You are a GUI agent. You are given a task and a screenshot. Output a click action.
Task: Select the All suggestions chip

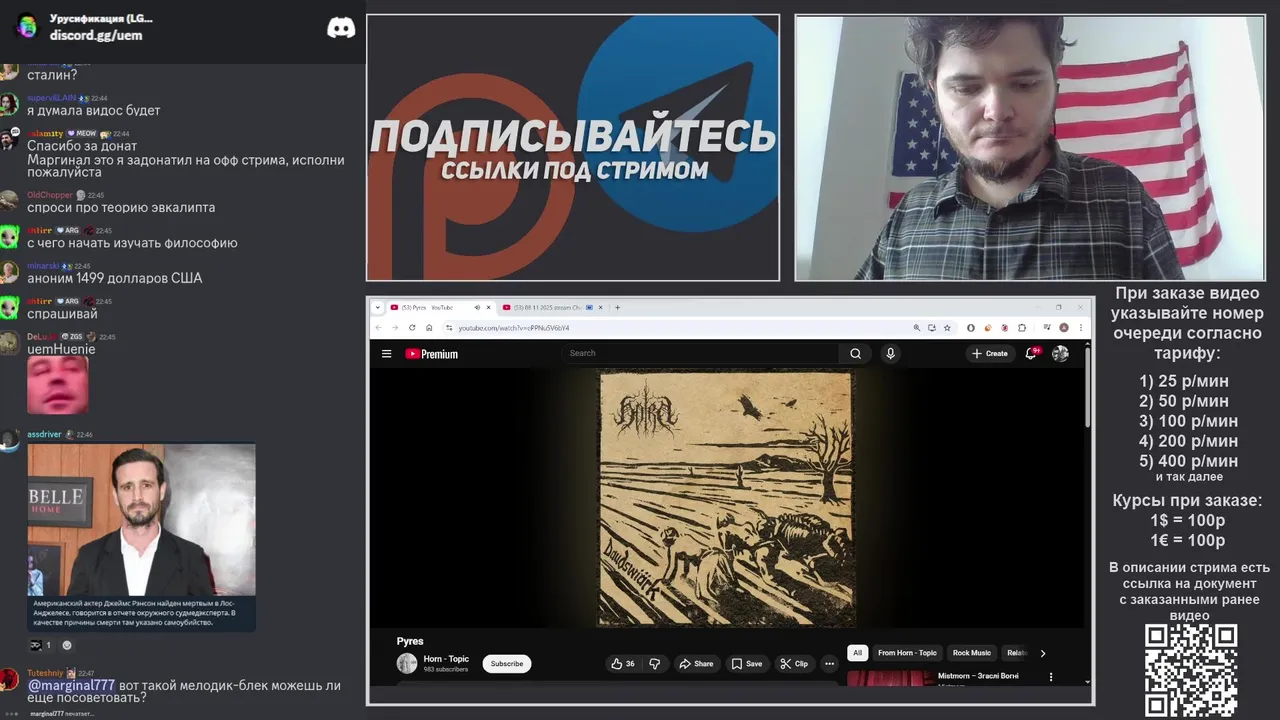(857, 653)
